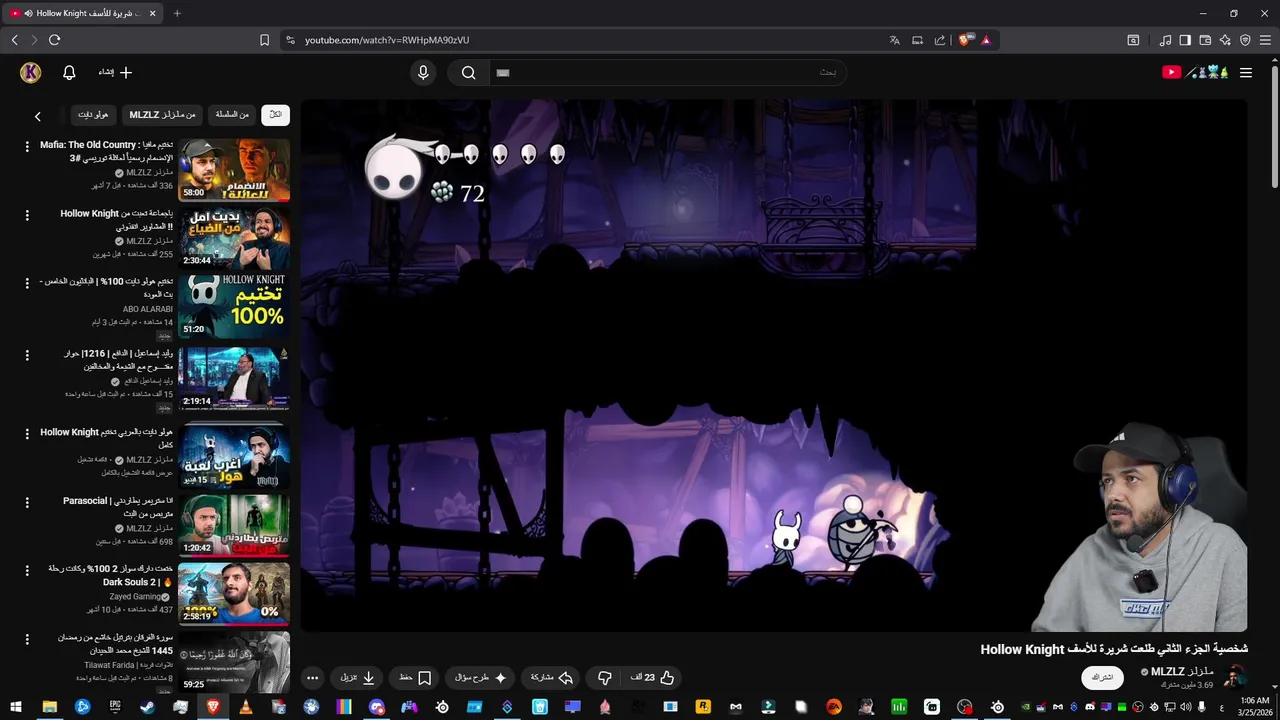Open the Leo AI sparkle icon
The height and width of the screenshot is (720, 1280).
tap(1225, 40)
